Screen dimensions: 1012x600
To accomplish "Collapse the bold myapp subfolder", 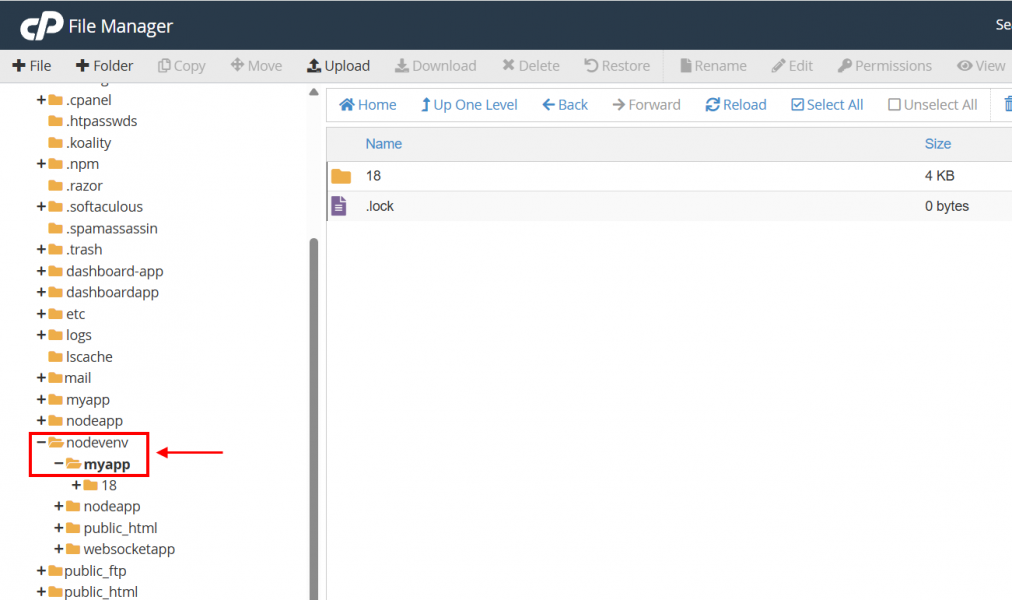I will (x=59, y=463).
